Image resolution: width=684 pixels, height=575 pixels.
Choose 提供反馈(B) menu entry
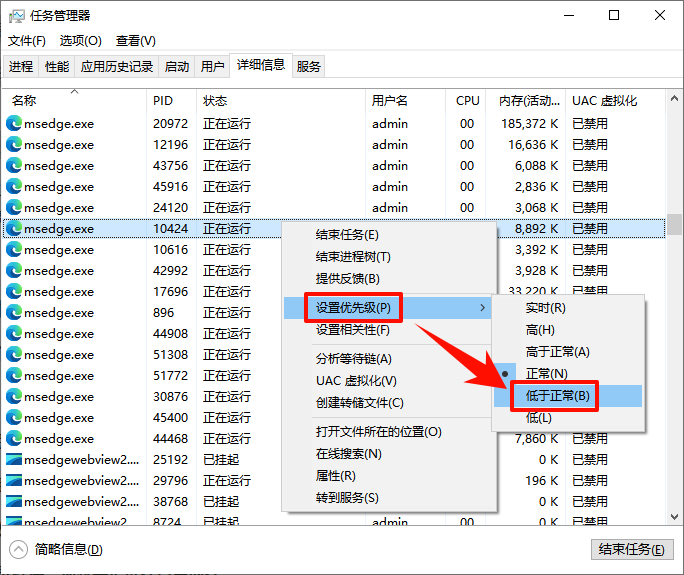click(x=389, y=278)
